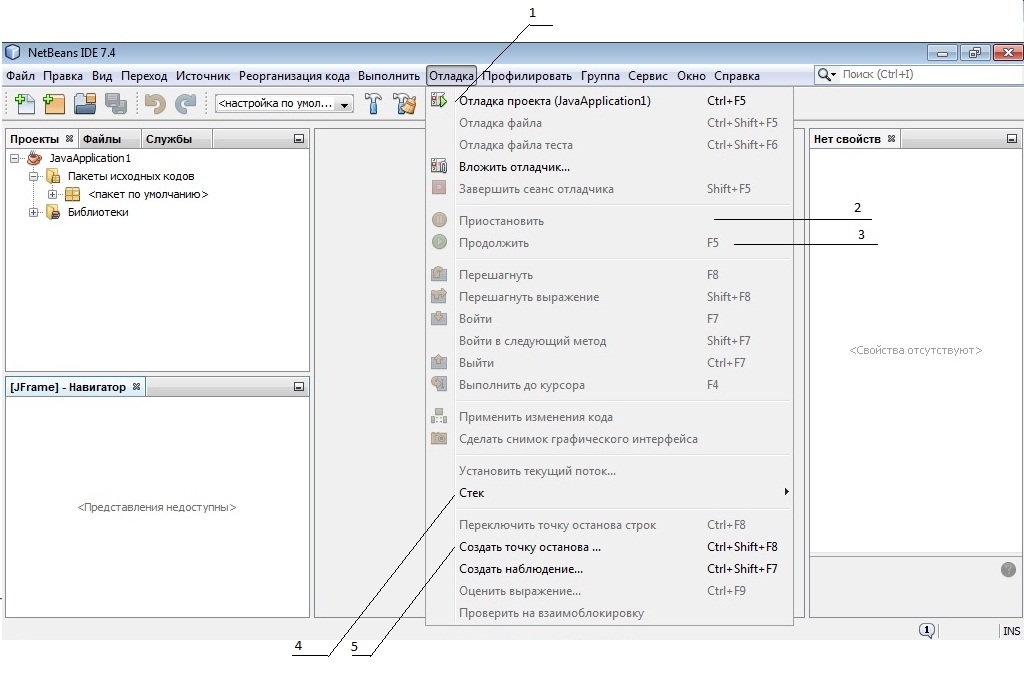Click the Redo arrow icon

click(185, 103)
